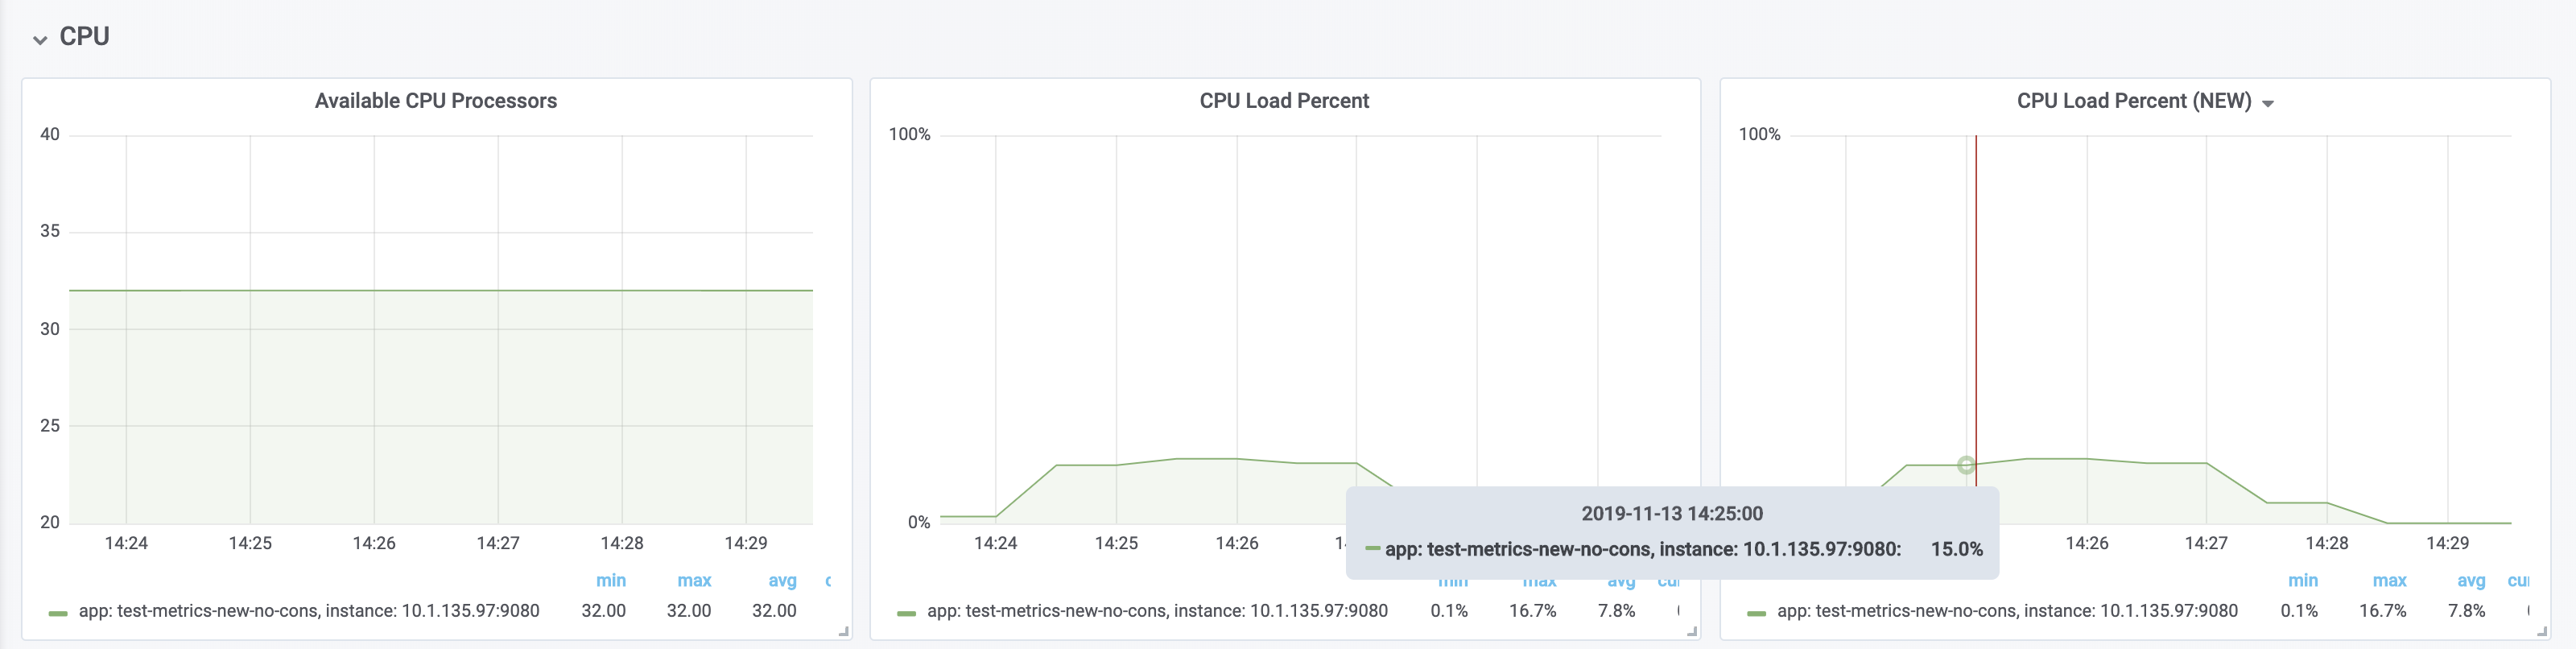Viewport: 2576px width, 649px height.
Task: Open the CPU Load Percent (NEW) title caret
Action: click(2267, 103)
